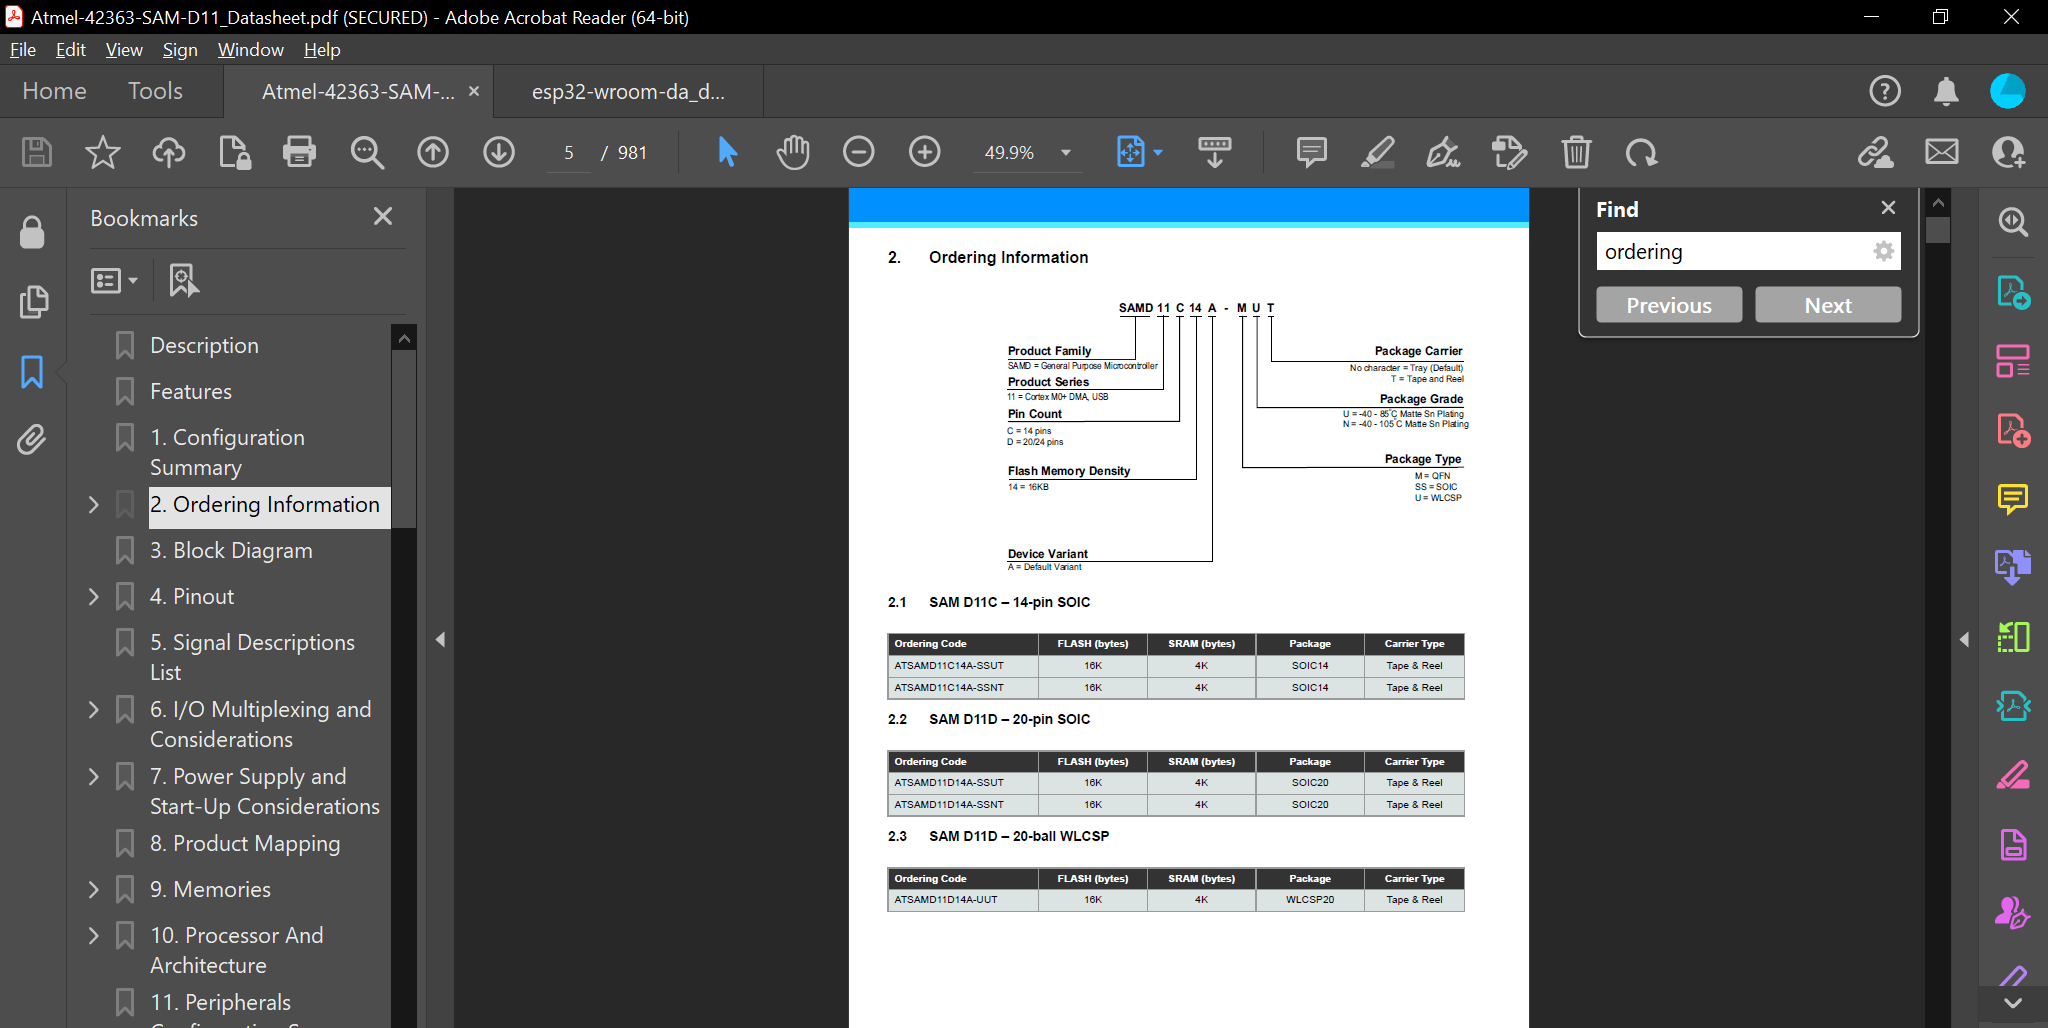Close the Atmel-42363 document tab
This screenshot has height=1028, width=2048.
click(x=474, y=91)
